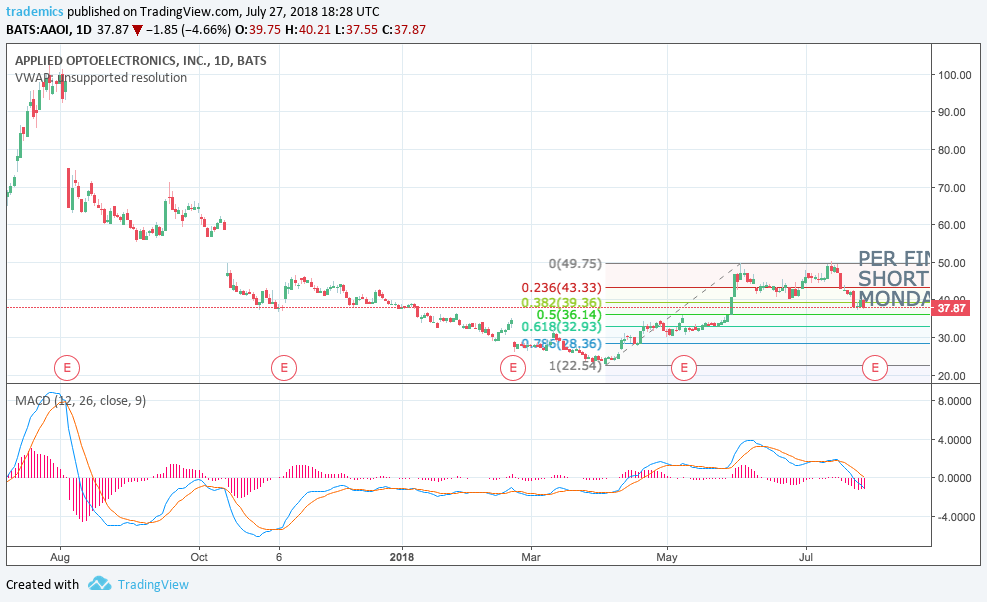This screenshot has height=602, width=987.
Task: Click the TradingView cloud logo icon
Action: click(99, 584)
